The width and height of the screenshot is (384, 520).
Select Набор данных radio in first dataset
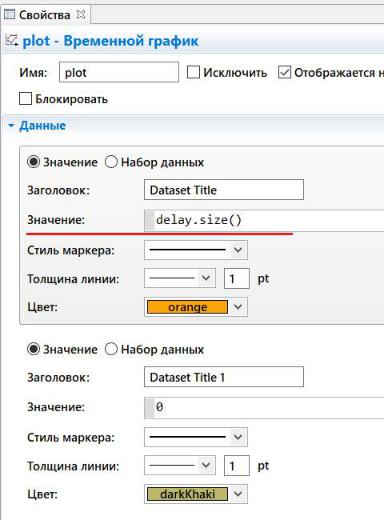tap(111, 162)
